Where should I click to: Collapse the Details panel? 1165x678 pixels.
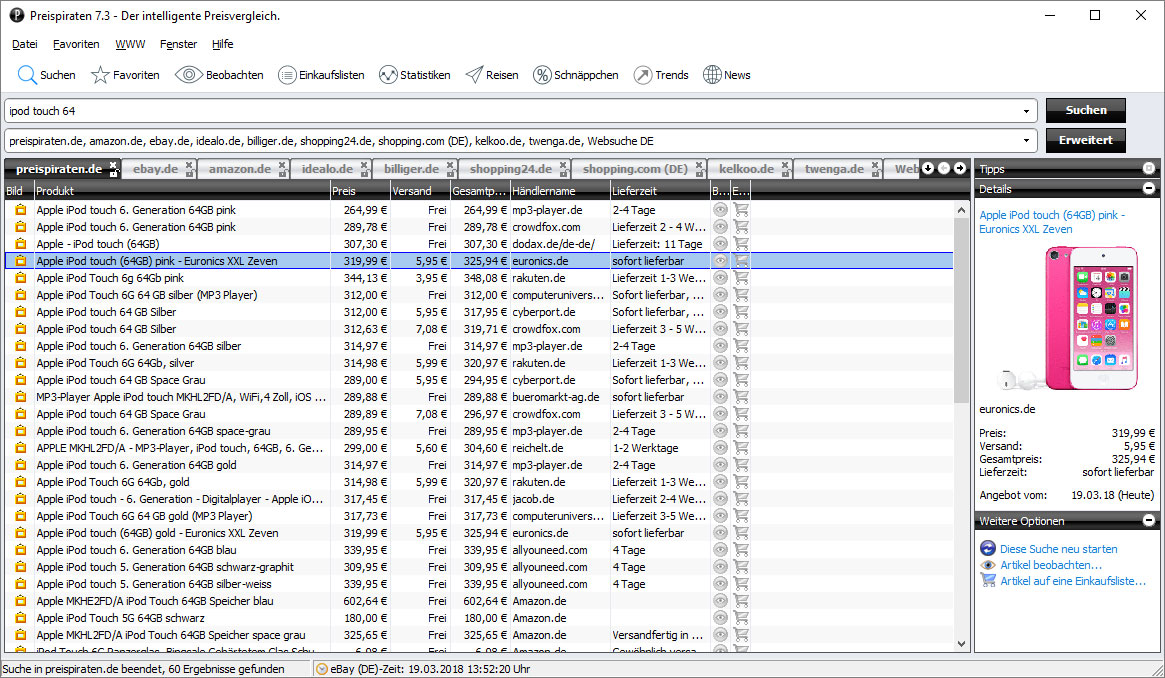[1148, 189]
